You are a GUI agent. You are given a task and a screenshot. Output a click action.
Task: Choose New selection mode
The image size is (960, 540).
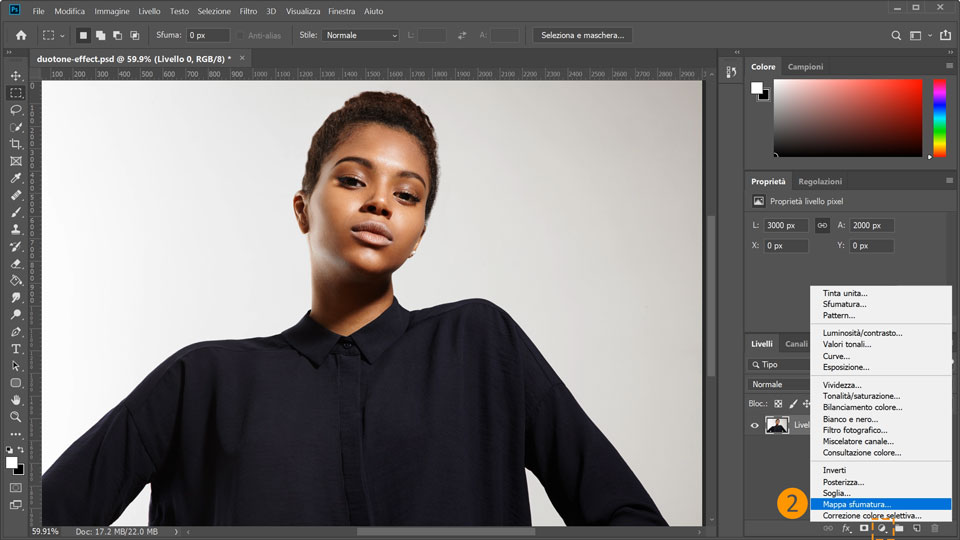[83, 36]
